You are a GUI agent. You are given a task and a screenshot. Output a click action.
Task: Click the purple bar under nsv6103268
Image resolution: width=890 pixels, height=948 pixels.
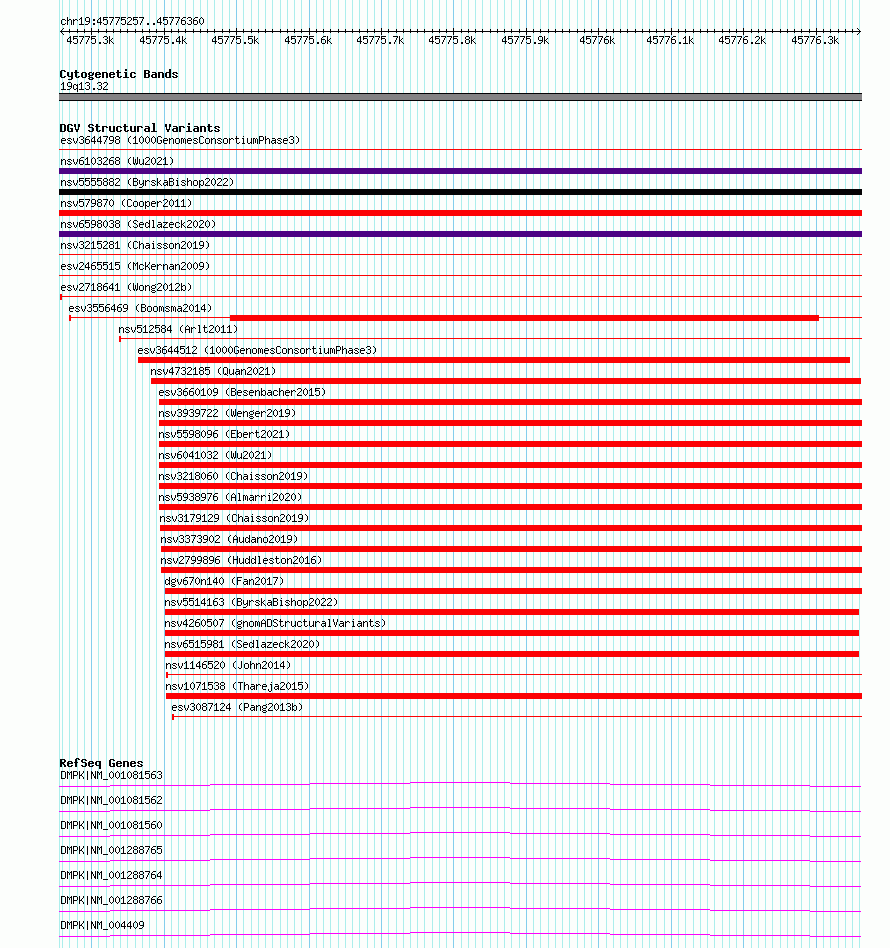coord(460,171)
